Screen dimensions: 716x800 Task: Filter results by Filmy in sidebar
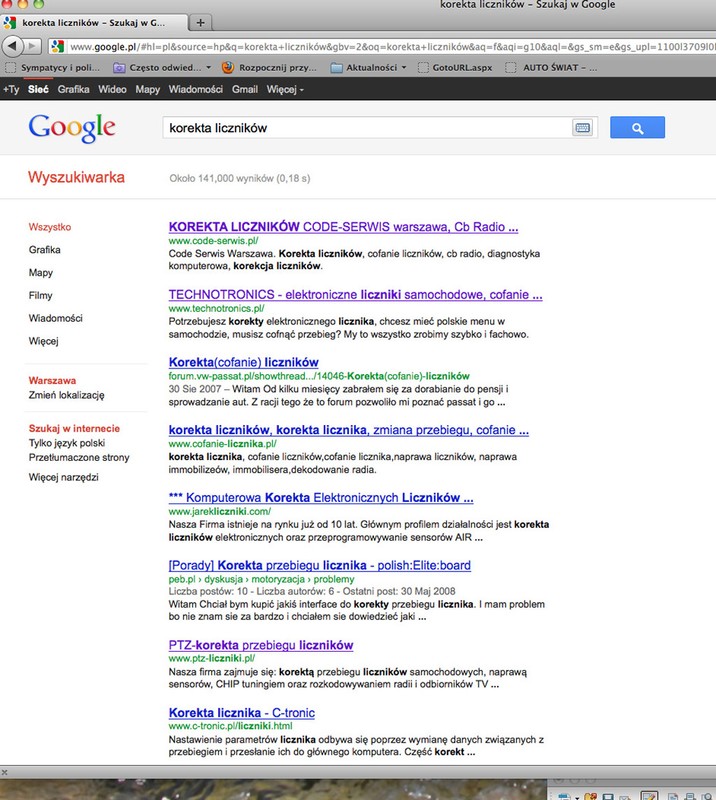(x=40, y=295)
